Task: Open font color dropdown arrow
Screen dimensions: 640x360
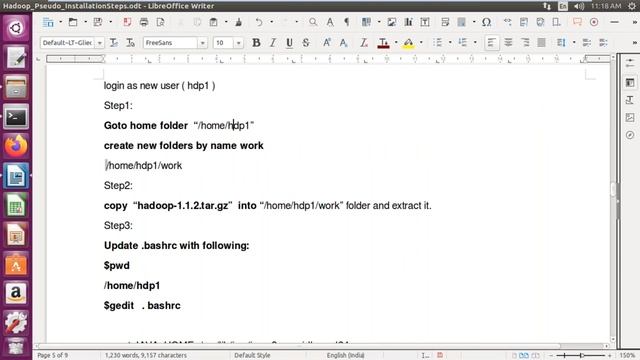Action: (x=396, y=42)
